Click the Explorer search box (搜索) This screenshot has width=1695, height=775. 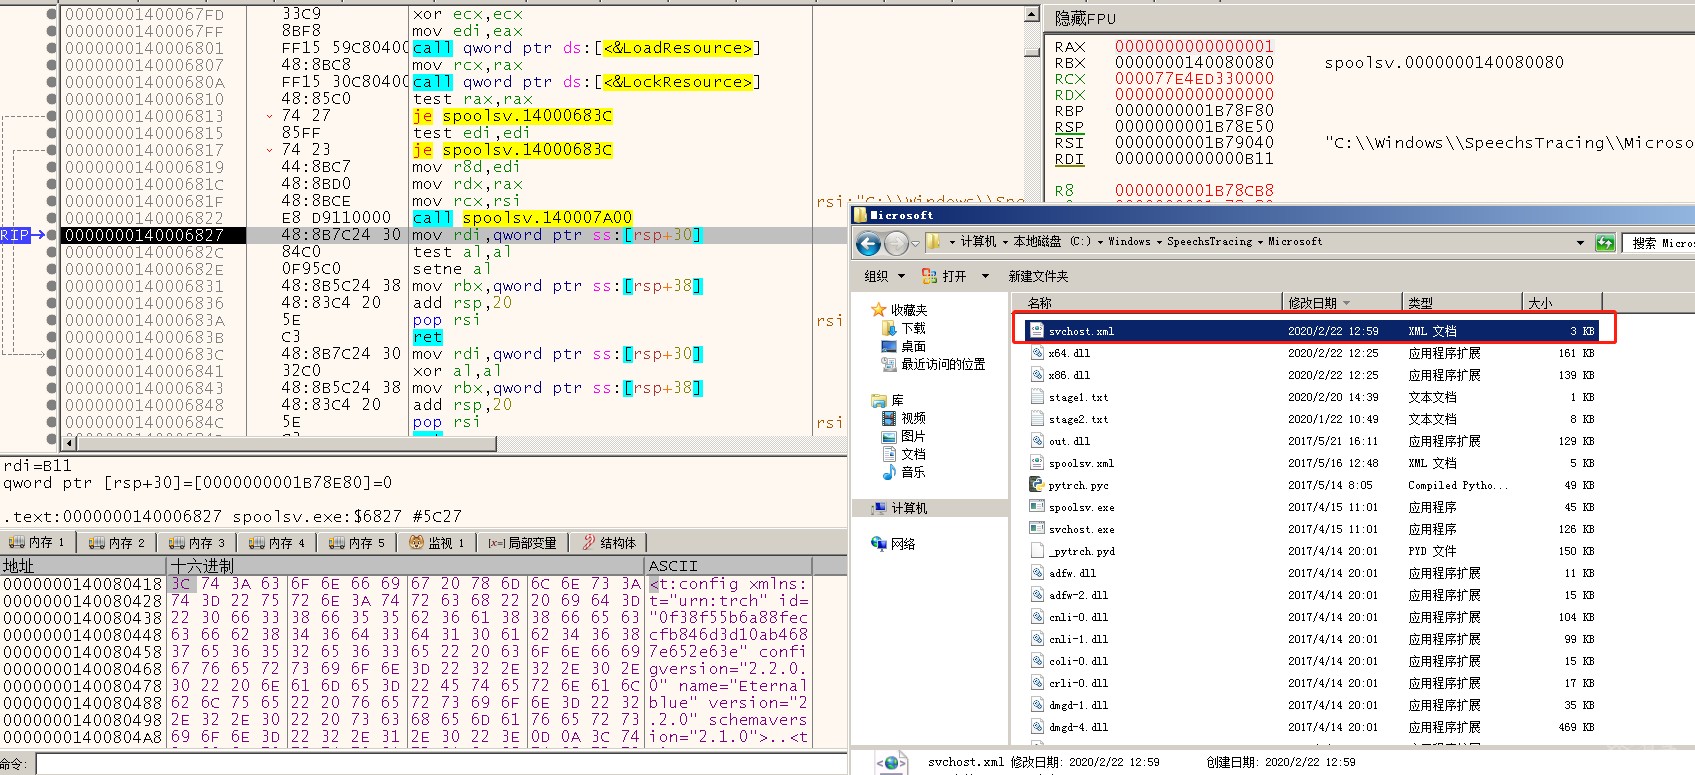pyautogui.click(x=1659, y=243)
